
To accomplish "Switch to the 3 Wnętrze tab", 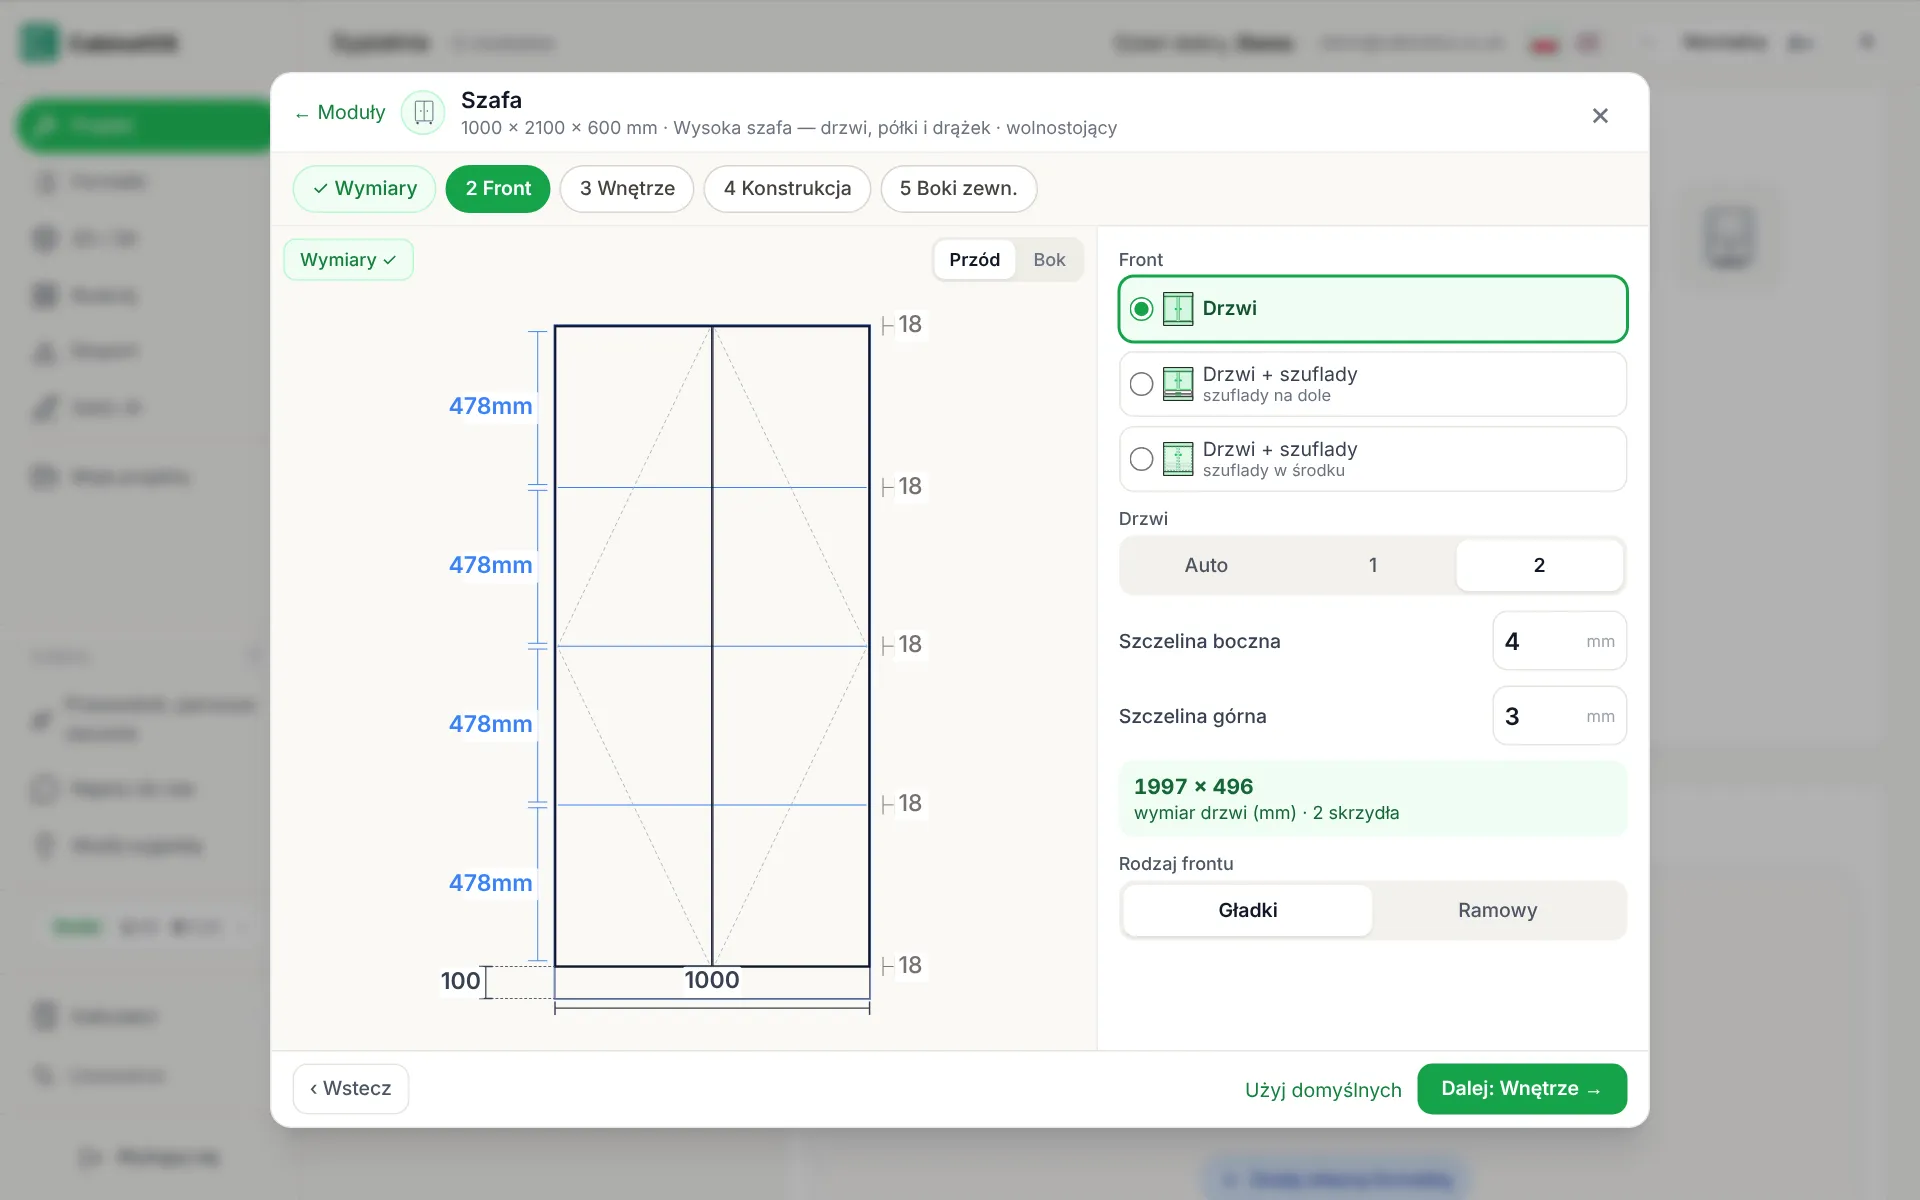I will 627,189.
